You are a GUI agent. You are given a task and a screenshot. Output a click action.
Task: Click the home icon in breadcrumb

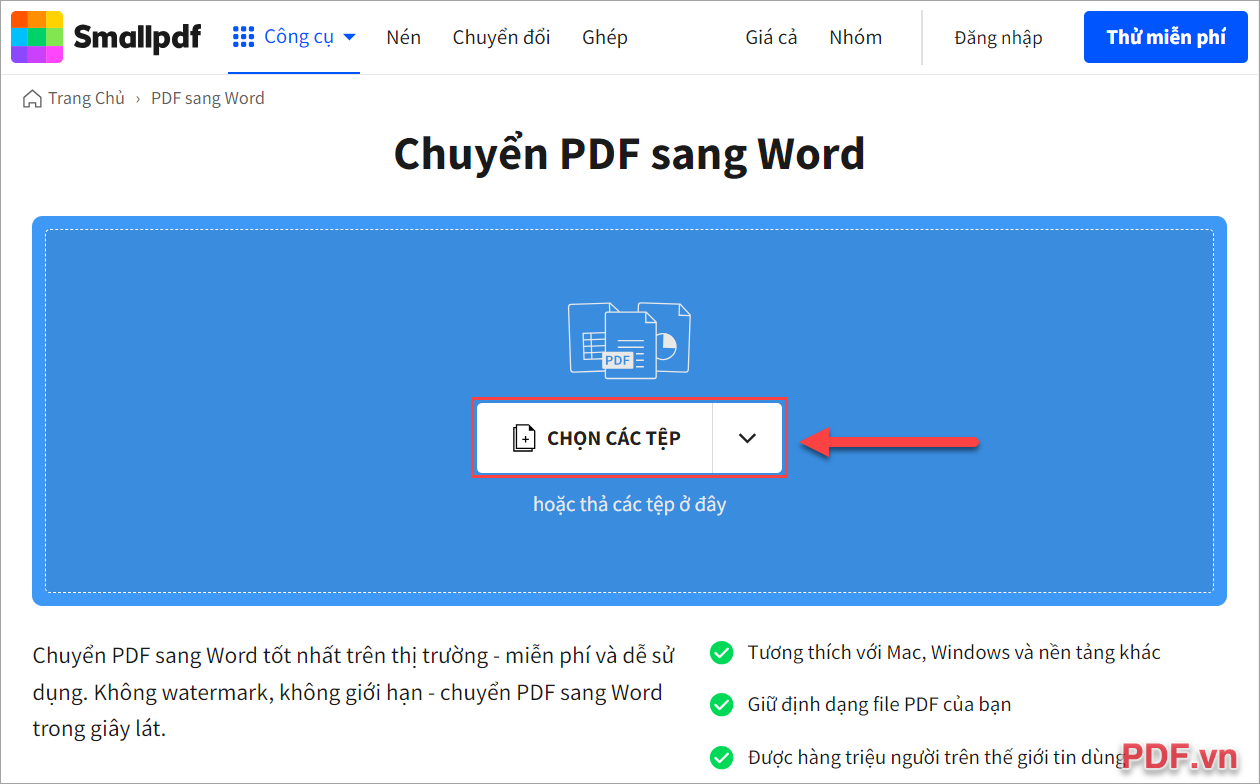click(x=32, y=98)
